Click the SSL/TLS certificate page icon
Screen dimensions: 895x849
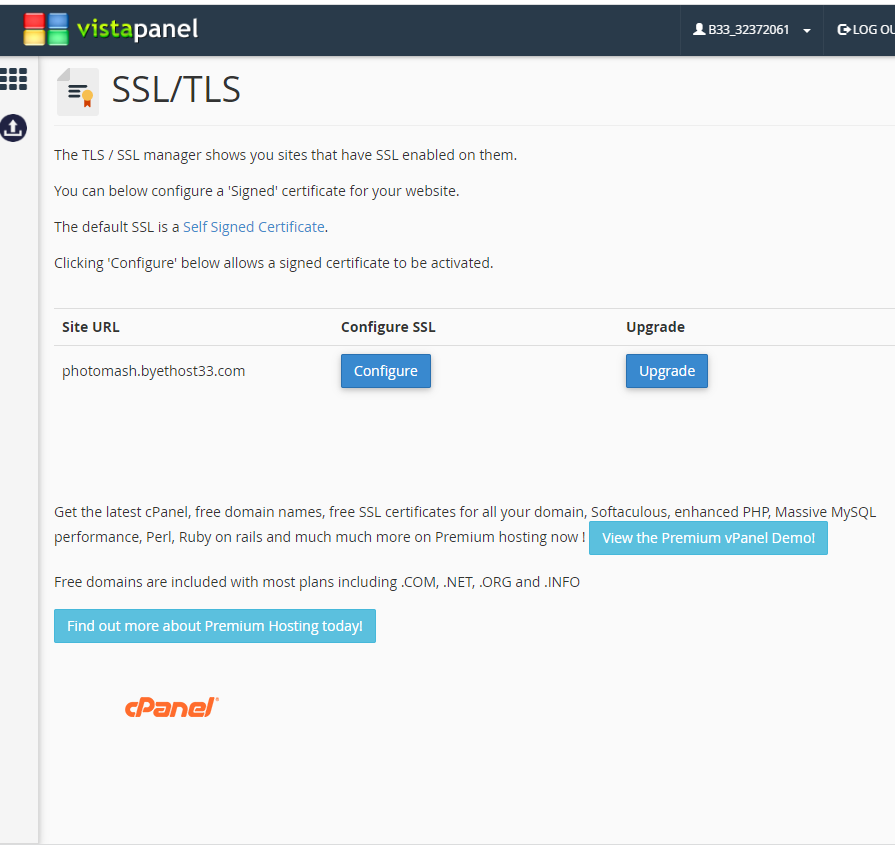click(x=78, y=92)
